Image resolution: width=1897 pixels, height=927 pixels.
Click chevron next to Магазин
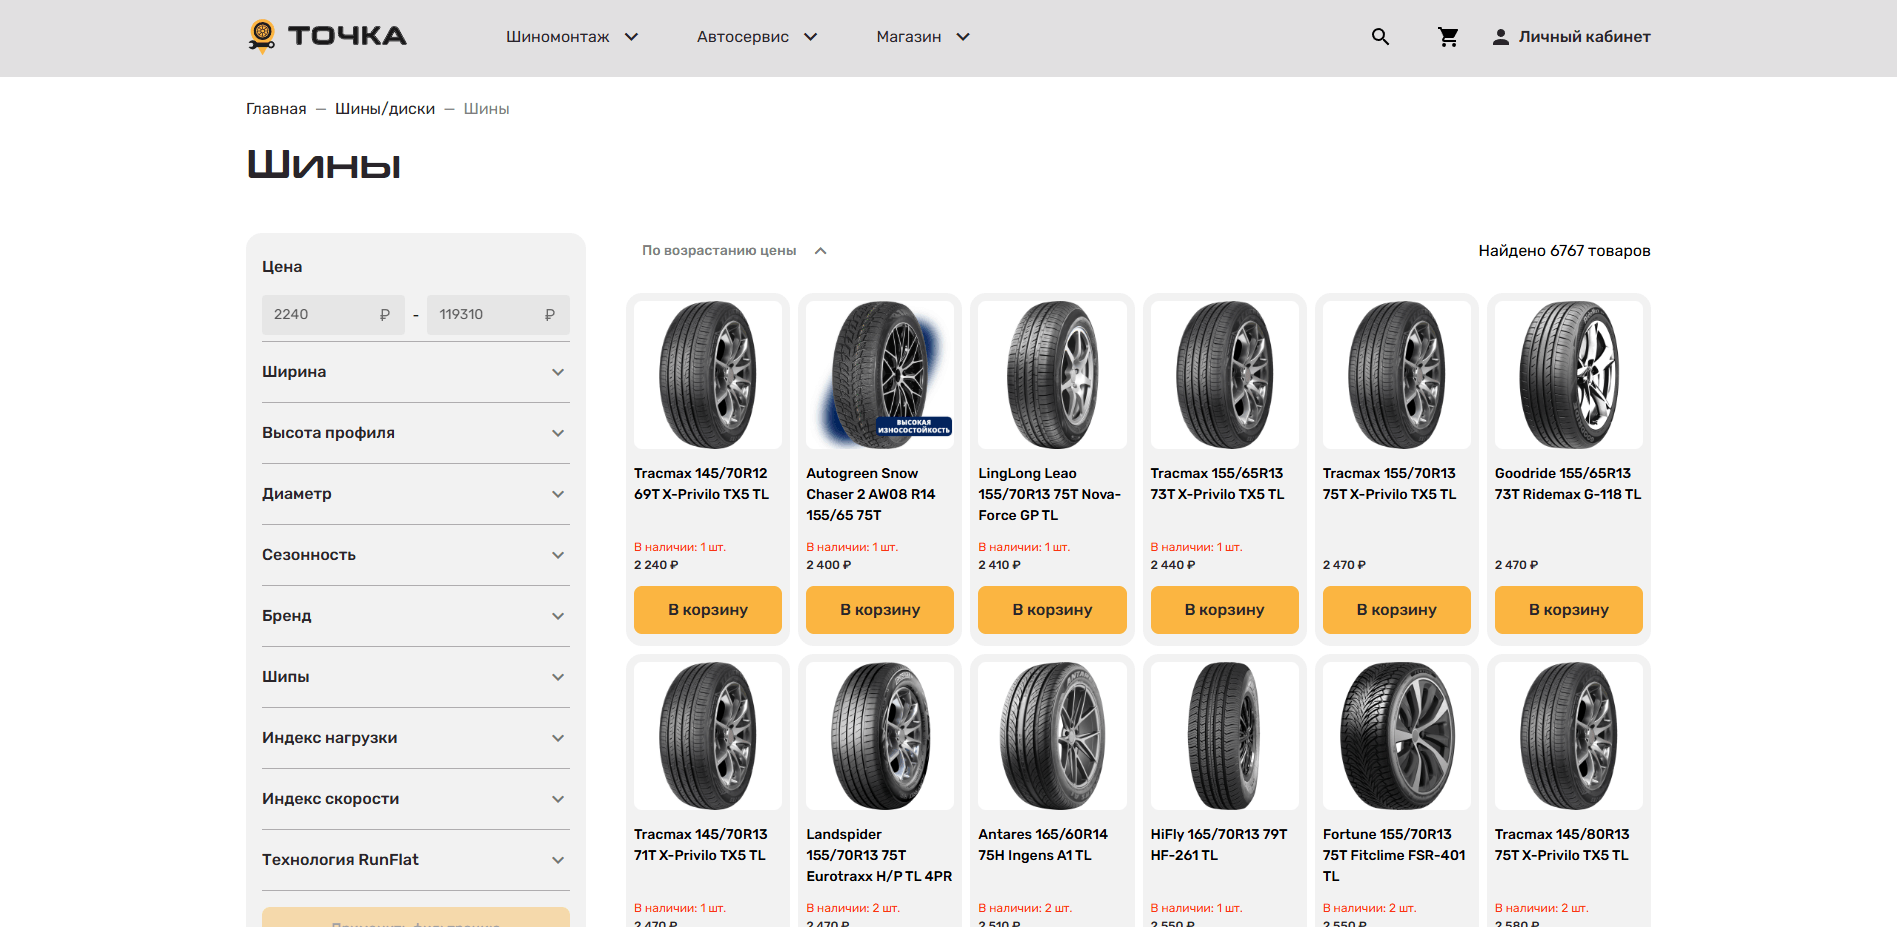tap(962, 37)
